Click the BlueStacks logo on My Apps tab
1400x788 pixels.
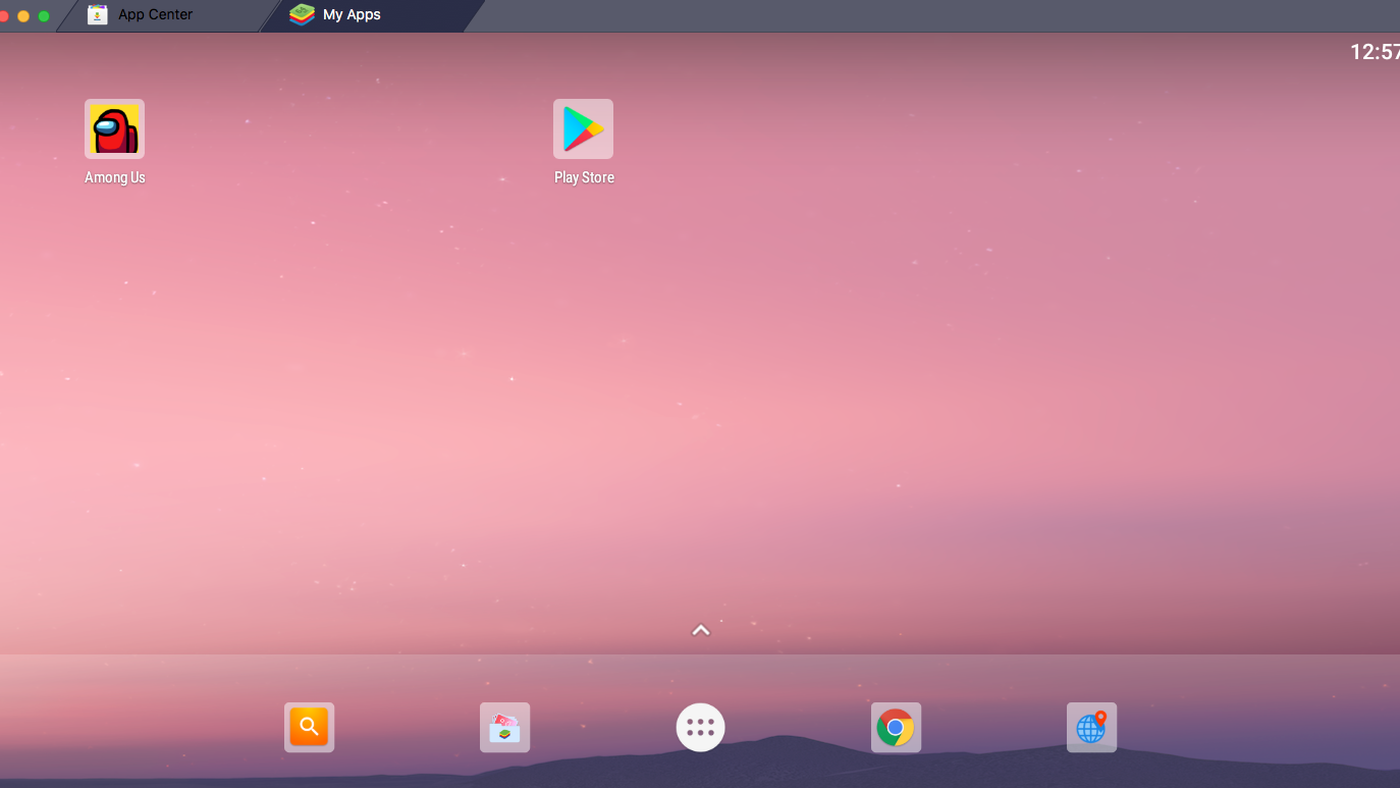click(302, 15)
